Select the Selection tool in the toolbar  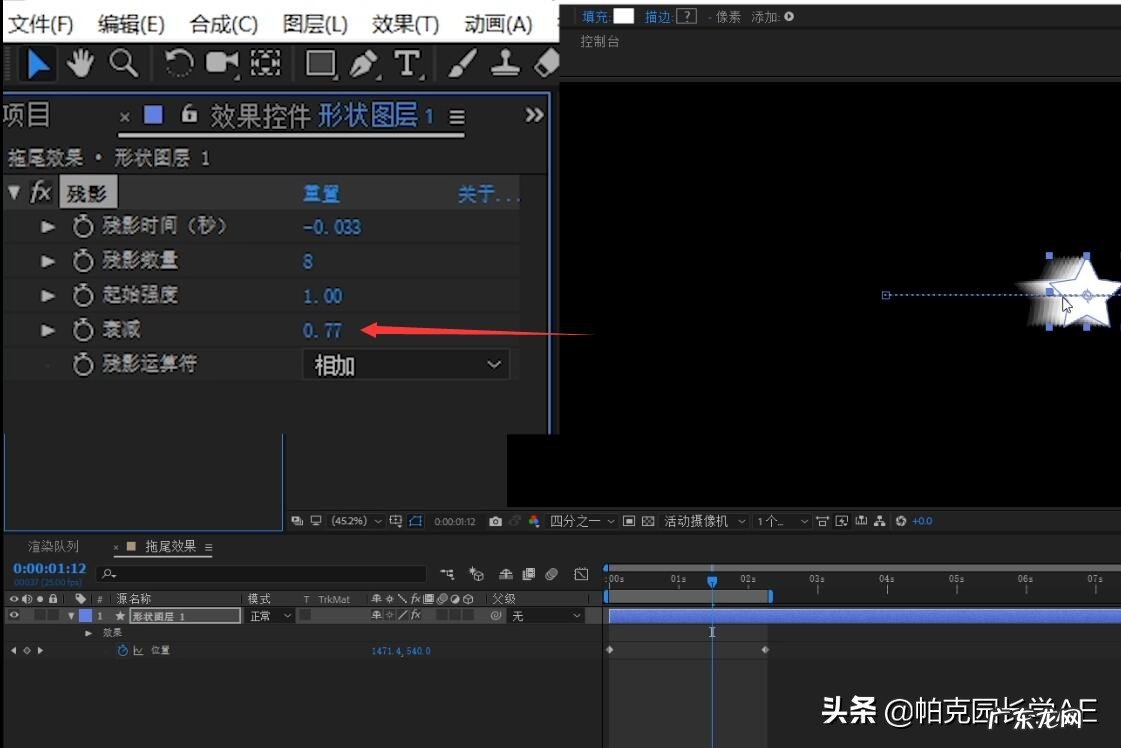click(x=40, y=64)
